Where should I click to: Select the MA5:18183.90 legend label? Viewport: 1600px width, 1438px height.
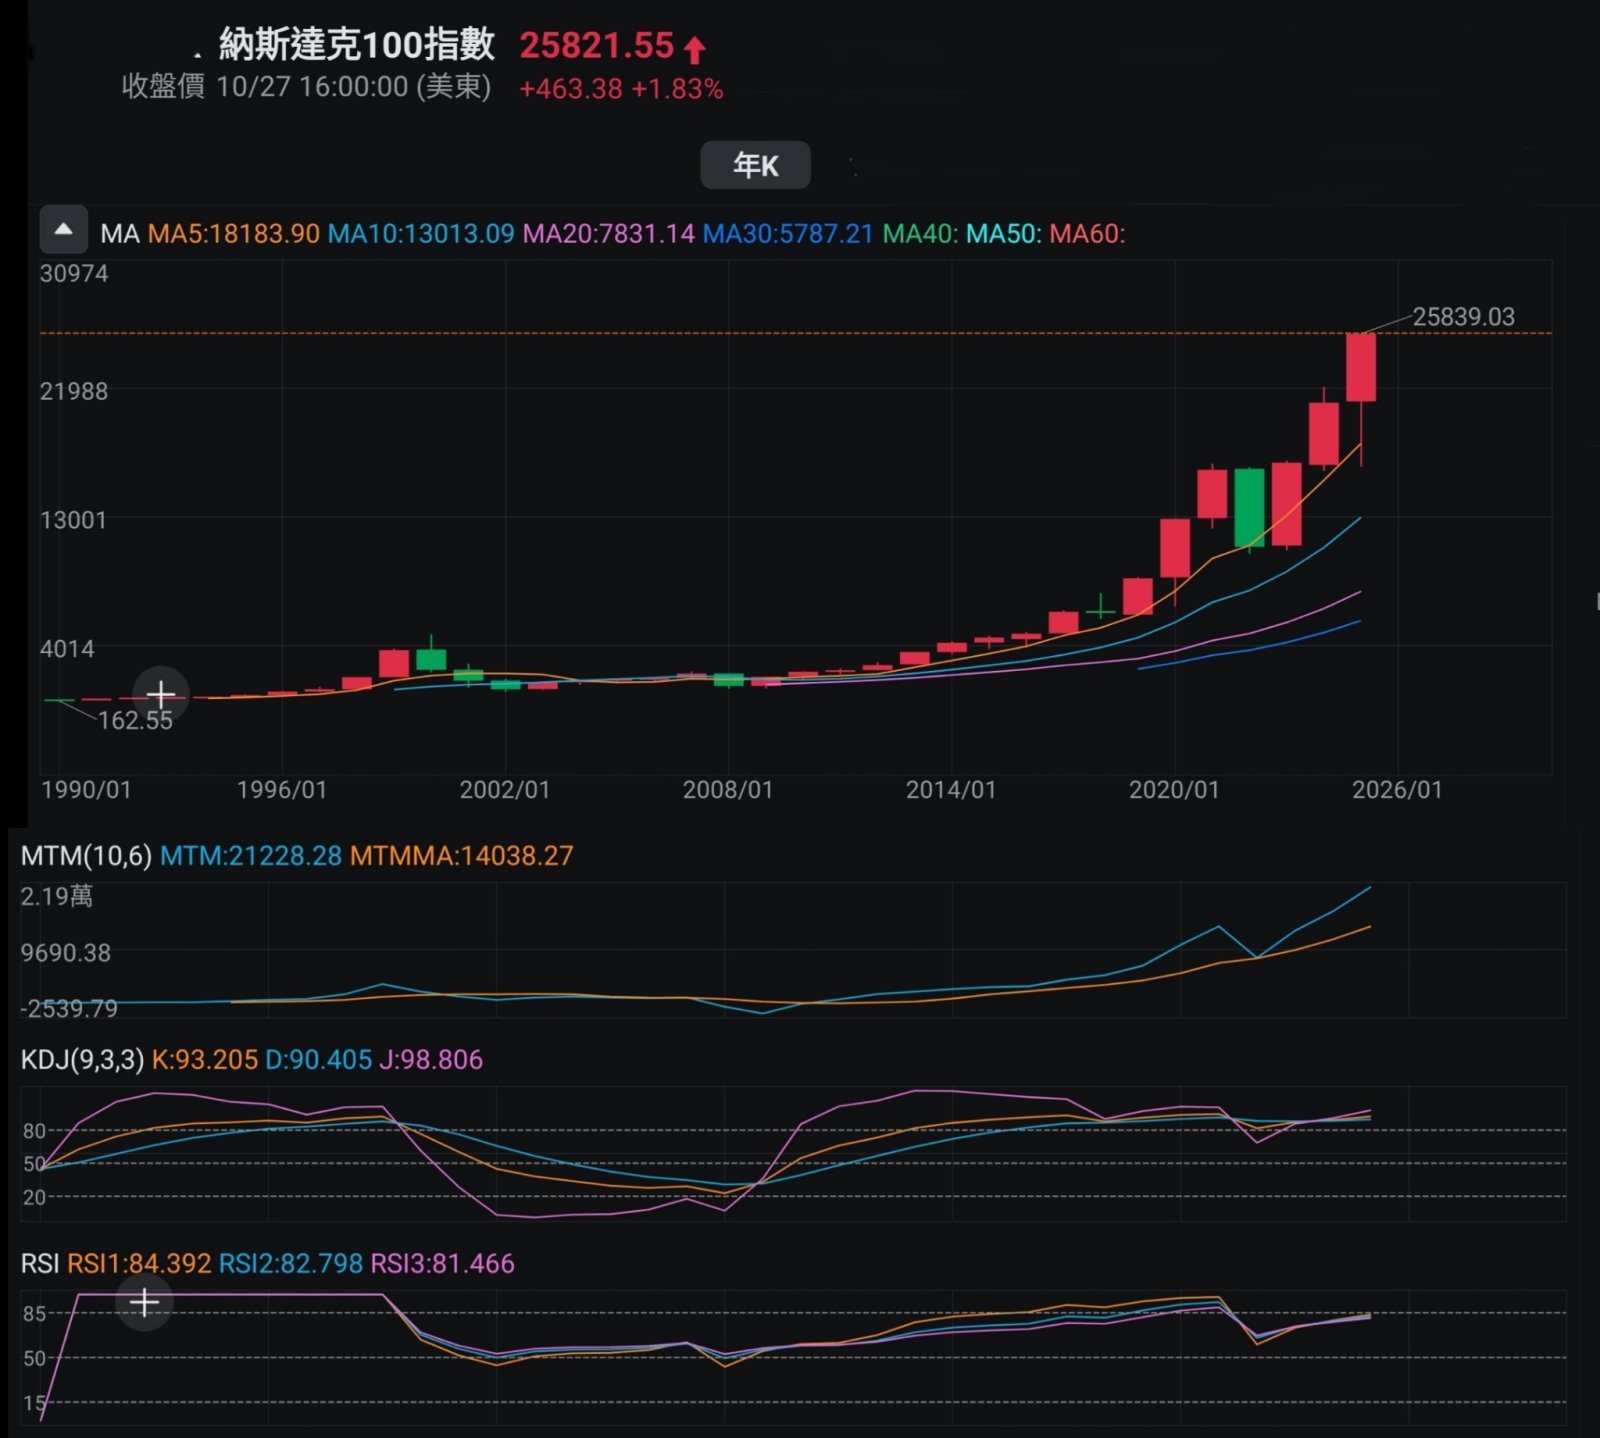click(233, 234)
